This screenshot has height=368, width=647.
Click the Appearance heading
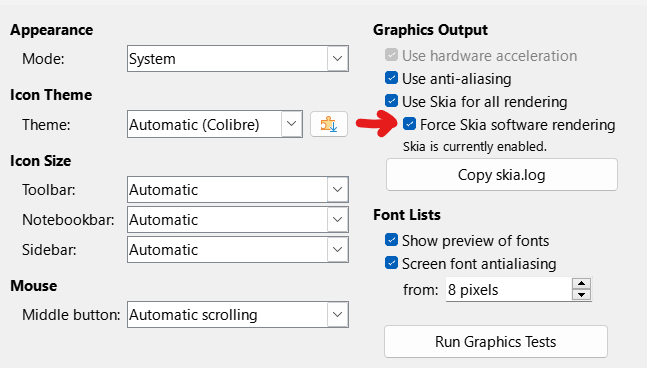click(x=52, y=30)
